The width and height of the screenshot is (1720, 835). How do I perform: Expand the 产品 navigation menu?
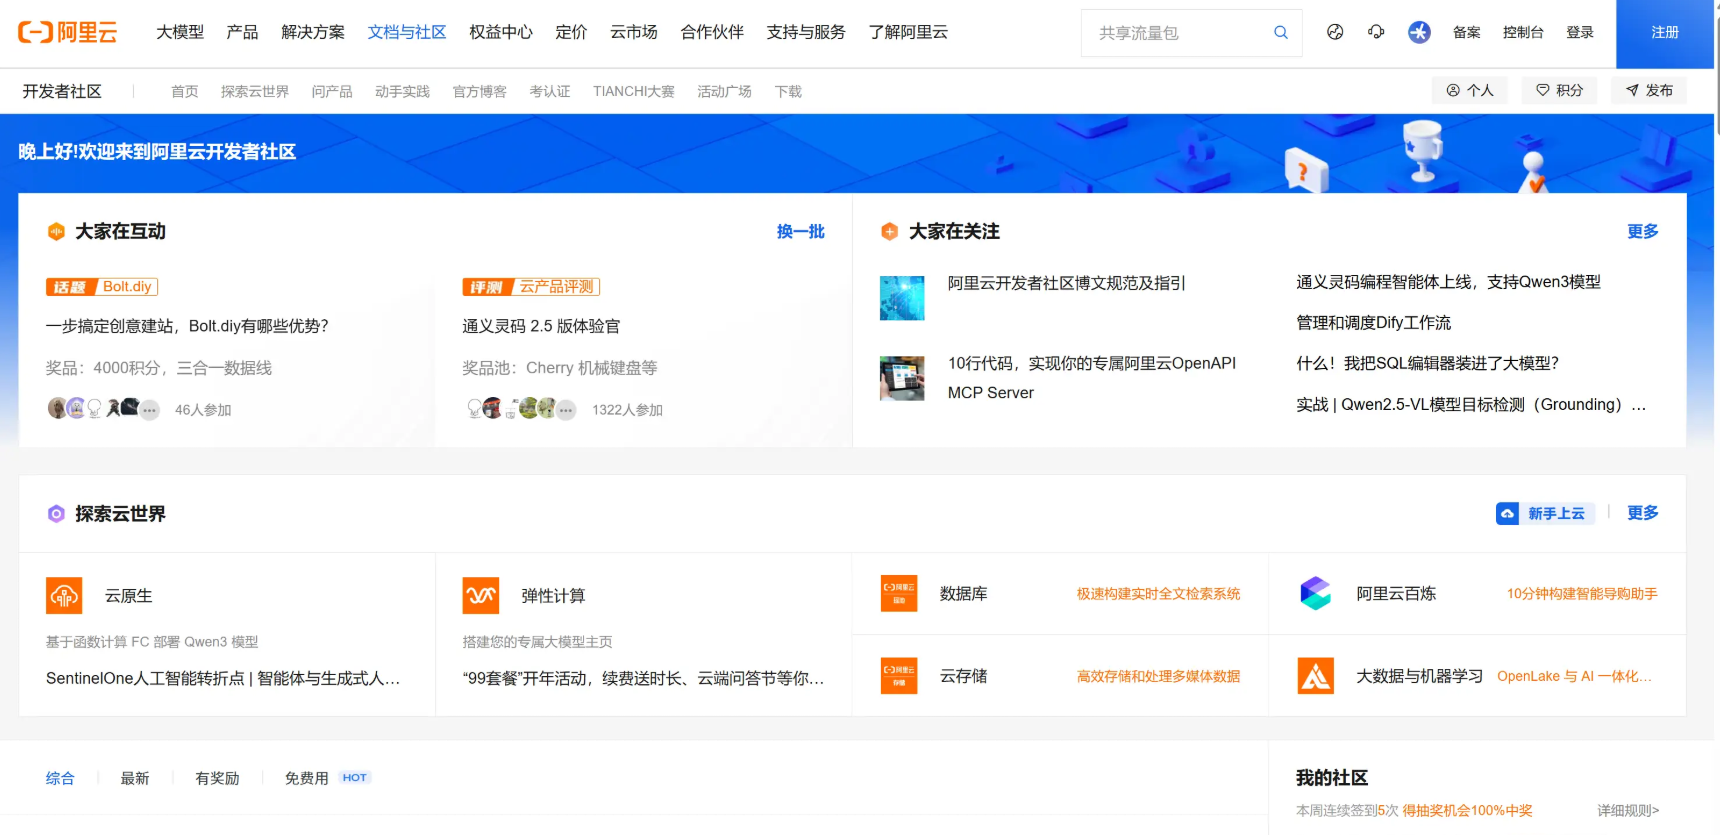pyautogui.click(x=242, y=32)
